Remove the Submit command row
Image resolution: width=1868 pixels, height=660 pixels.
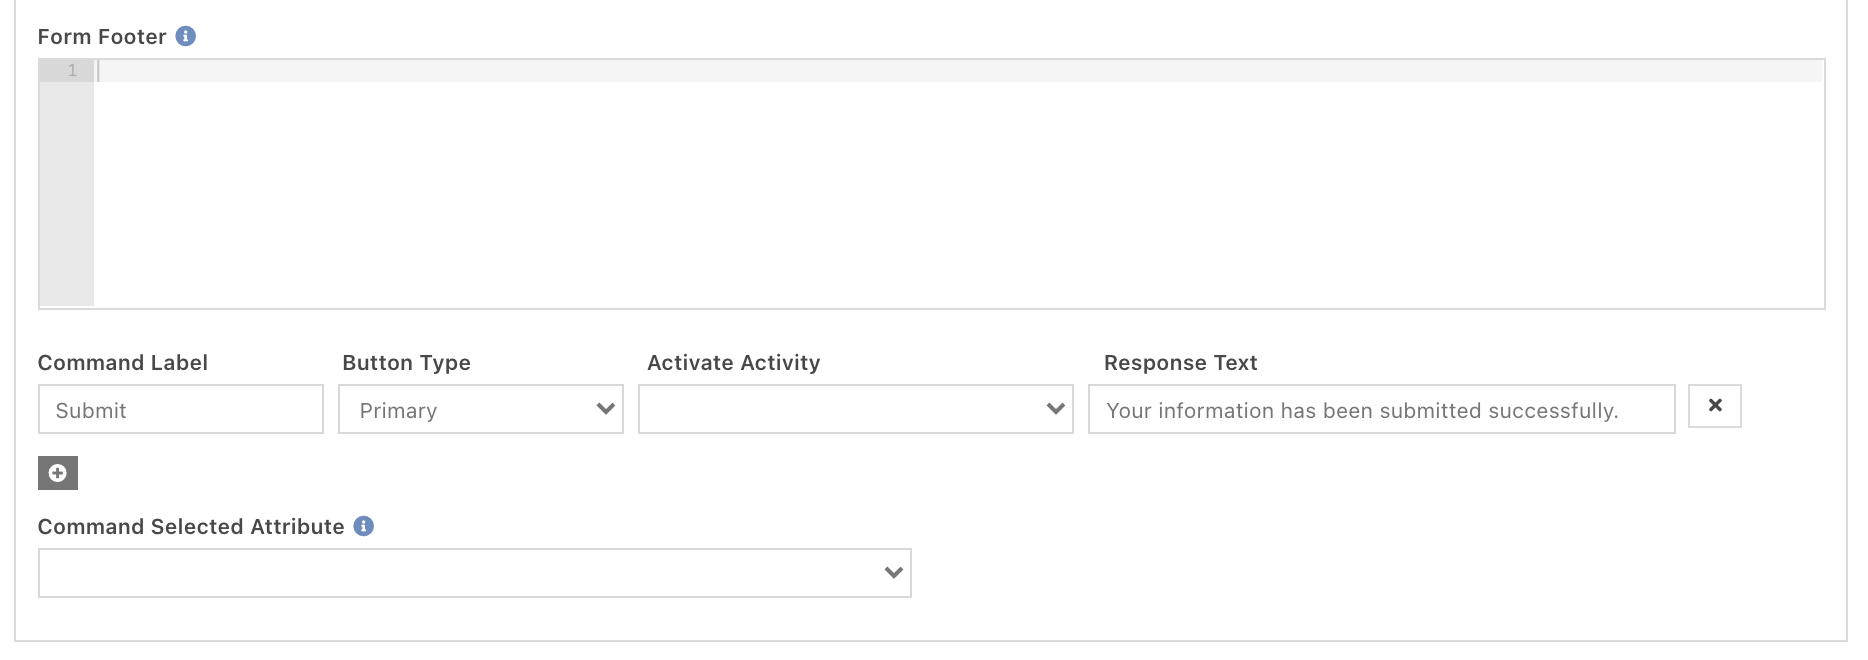coord(1715,405)
